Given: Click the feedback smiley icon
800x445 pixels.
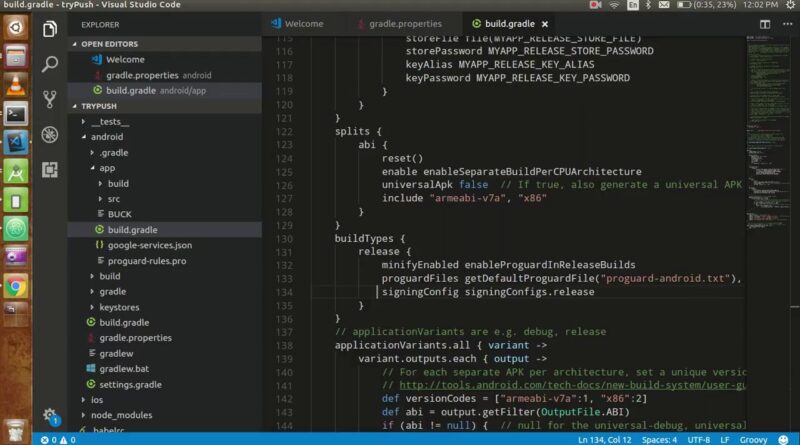Looking at the screenshot, I should coord(783,439).
